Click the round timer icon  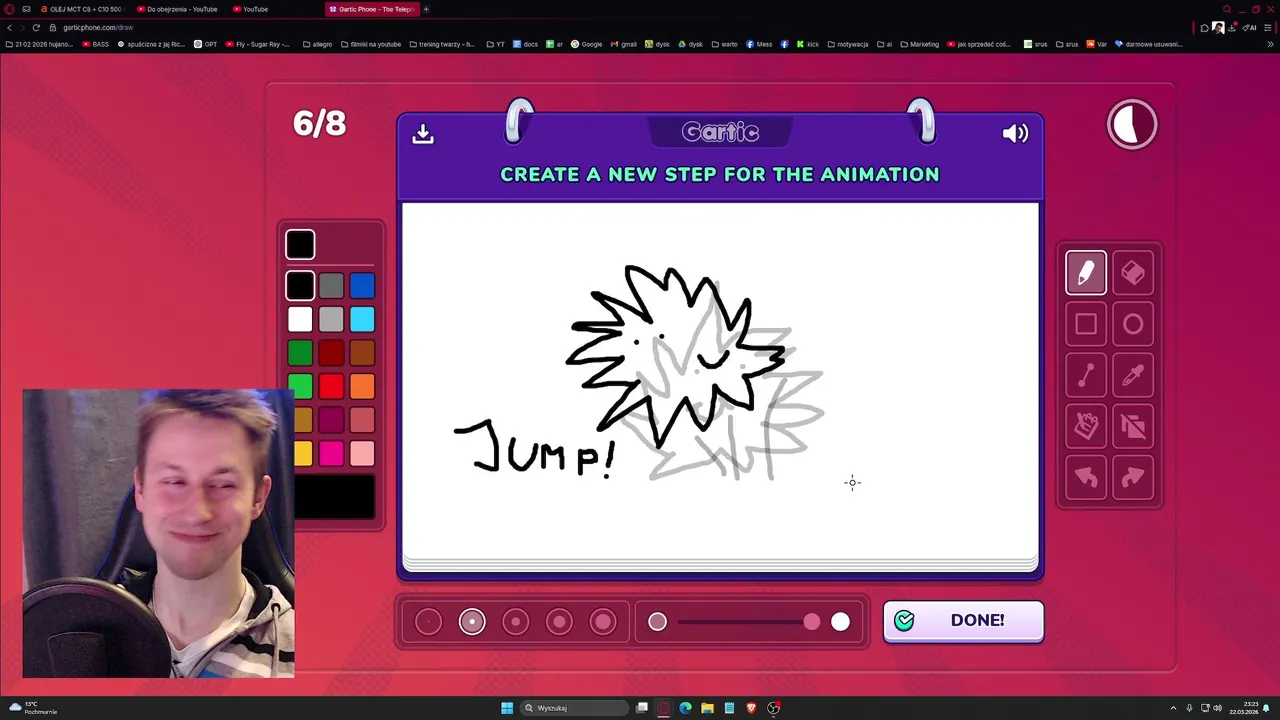coord(1132,125)
